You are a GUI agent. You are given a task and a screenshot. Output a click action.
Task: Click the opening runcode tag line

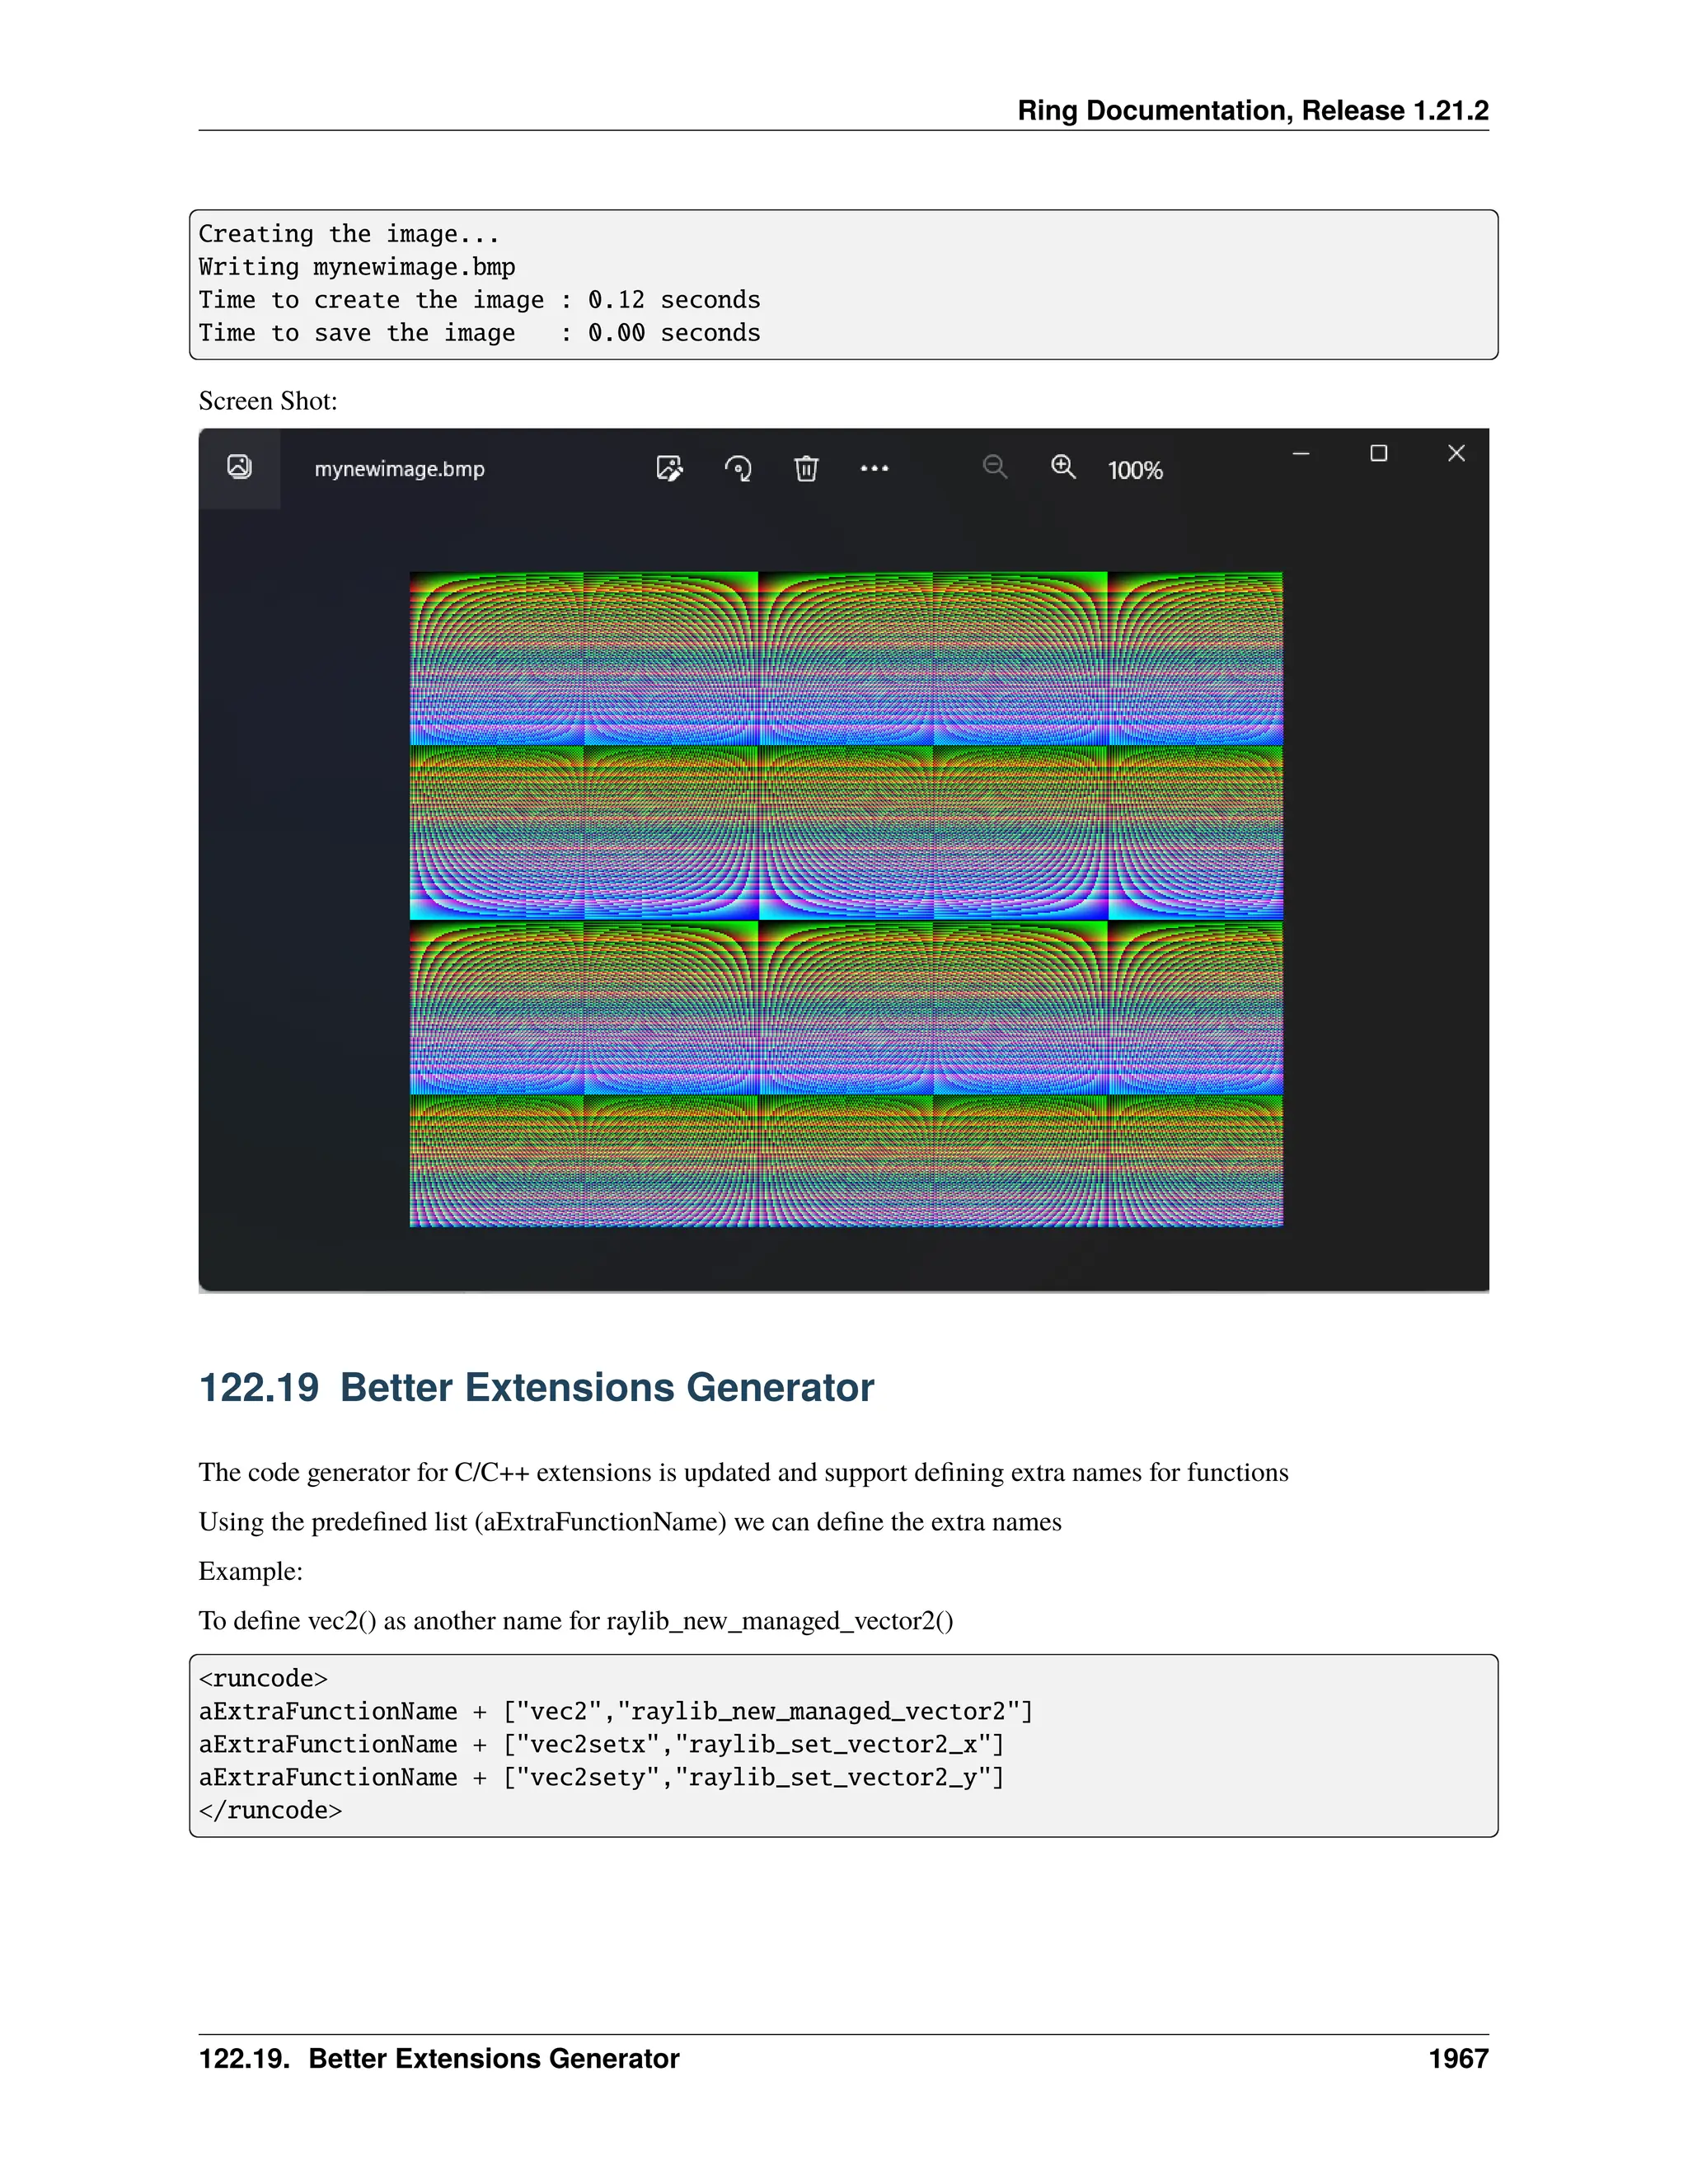click(263, 1678)
